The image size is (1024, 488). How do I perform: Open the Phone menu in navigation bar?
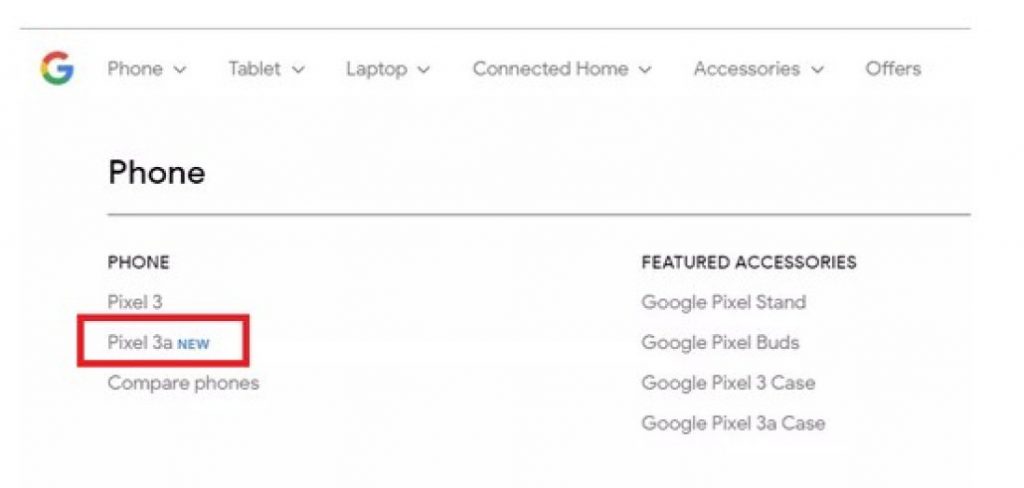click(x=135, y=69)
